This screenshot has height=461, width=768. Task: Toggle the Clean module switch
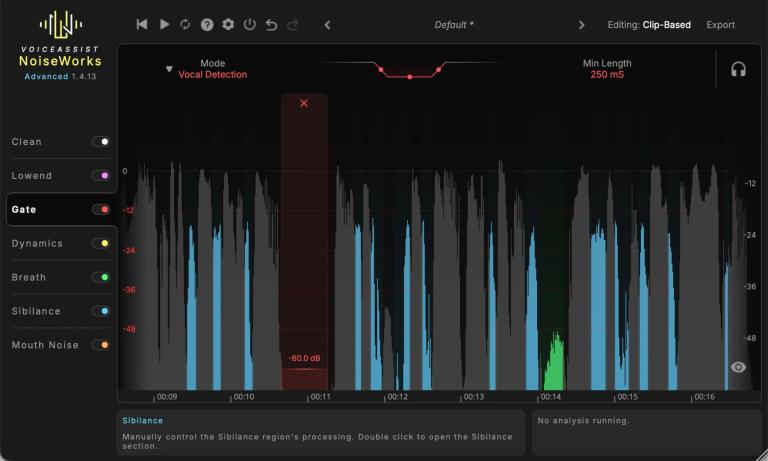click(x=100, y=142)
